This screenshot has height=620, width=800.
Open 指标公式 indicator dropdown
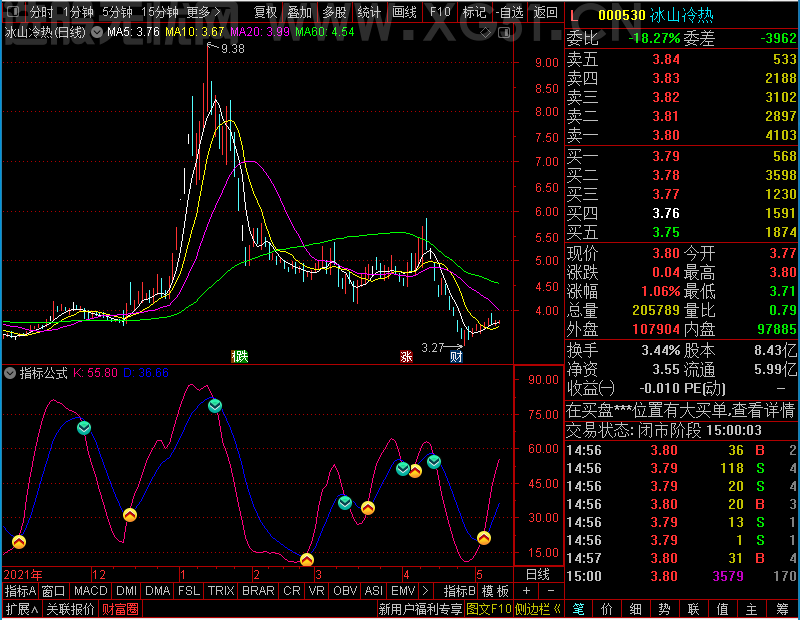10,373
